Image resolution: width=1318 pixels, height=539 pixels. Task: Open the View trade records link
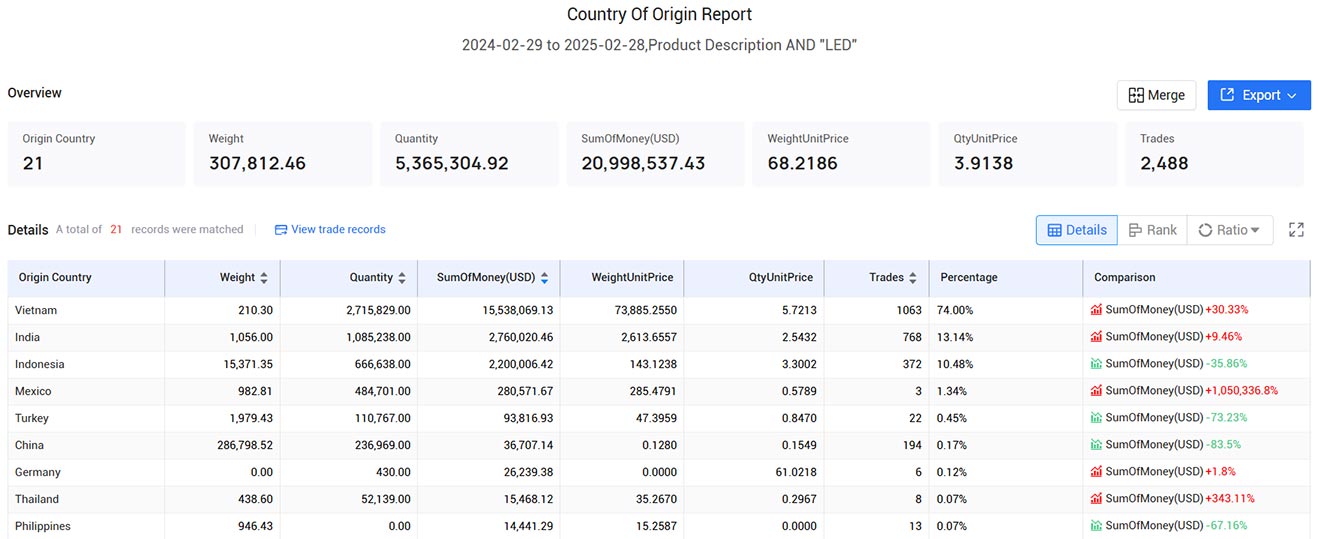pyautogui.click(x=330, y=229)
